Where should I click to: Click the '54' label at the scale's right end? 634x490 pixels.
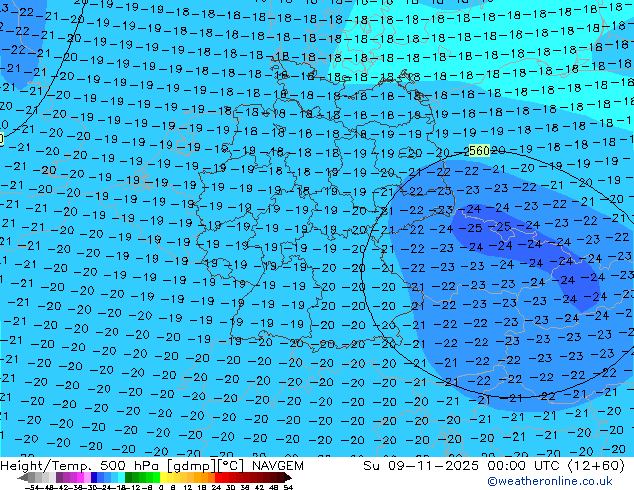tap(288, 487)
